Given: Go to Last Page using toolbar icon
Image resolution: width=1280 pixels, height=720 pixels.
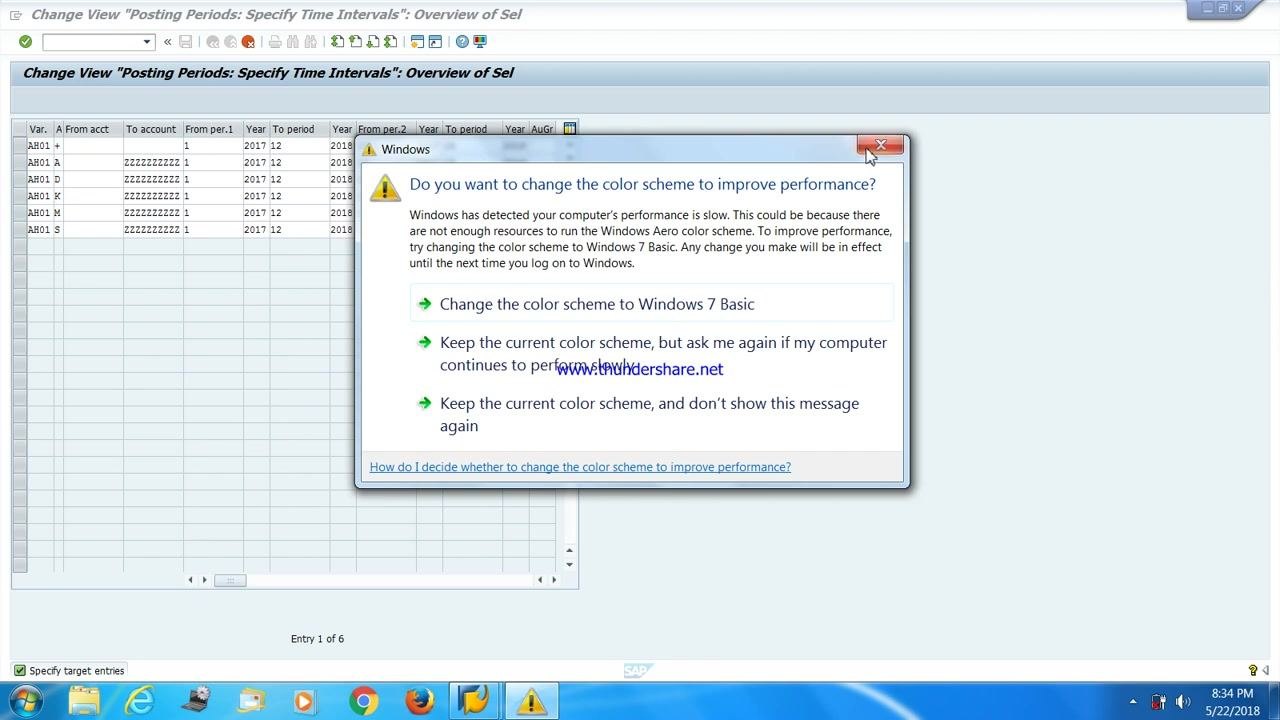Looking at the screenshot, I should coord(391,41).
